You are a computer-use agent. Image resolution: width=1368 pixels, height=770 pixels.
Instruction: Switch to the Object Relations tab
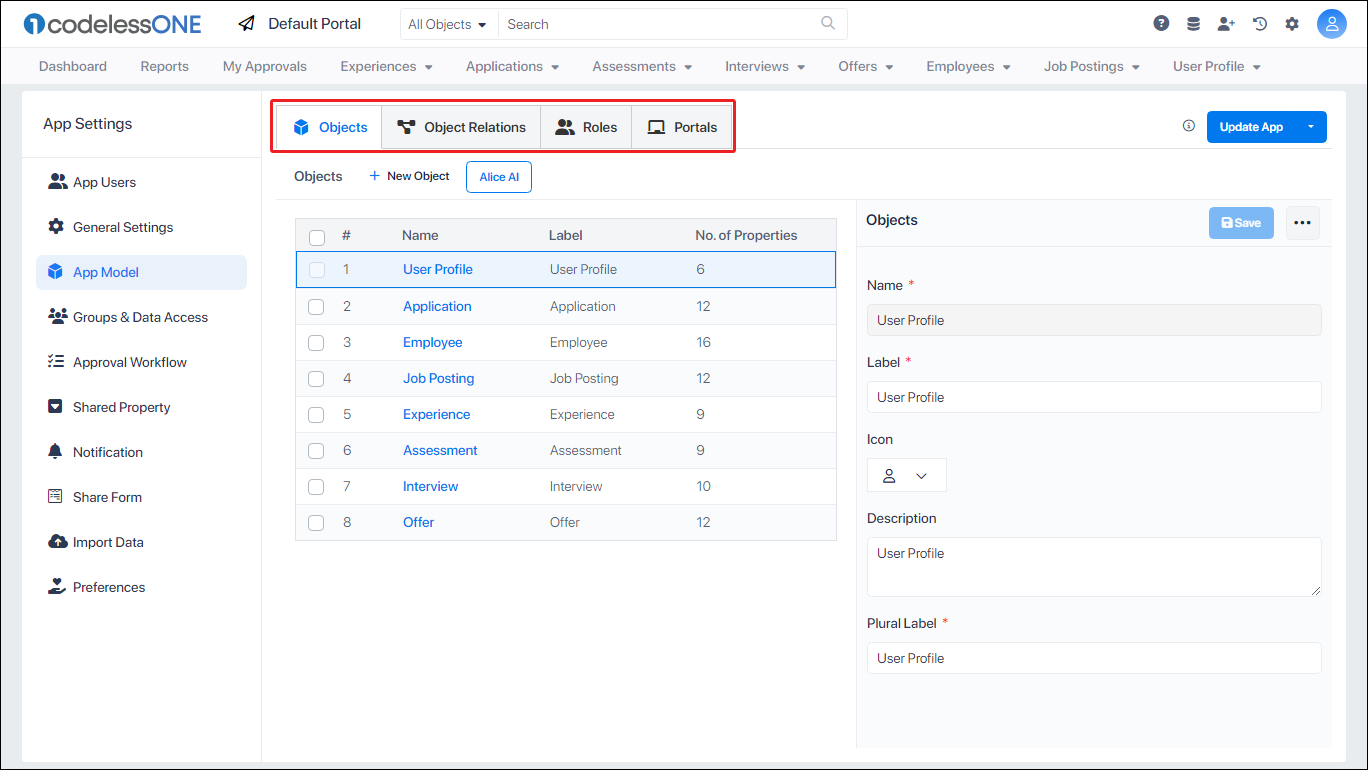point(461,126)
